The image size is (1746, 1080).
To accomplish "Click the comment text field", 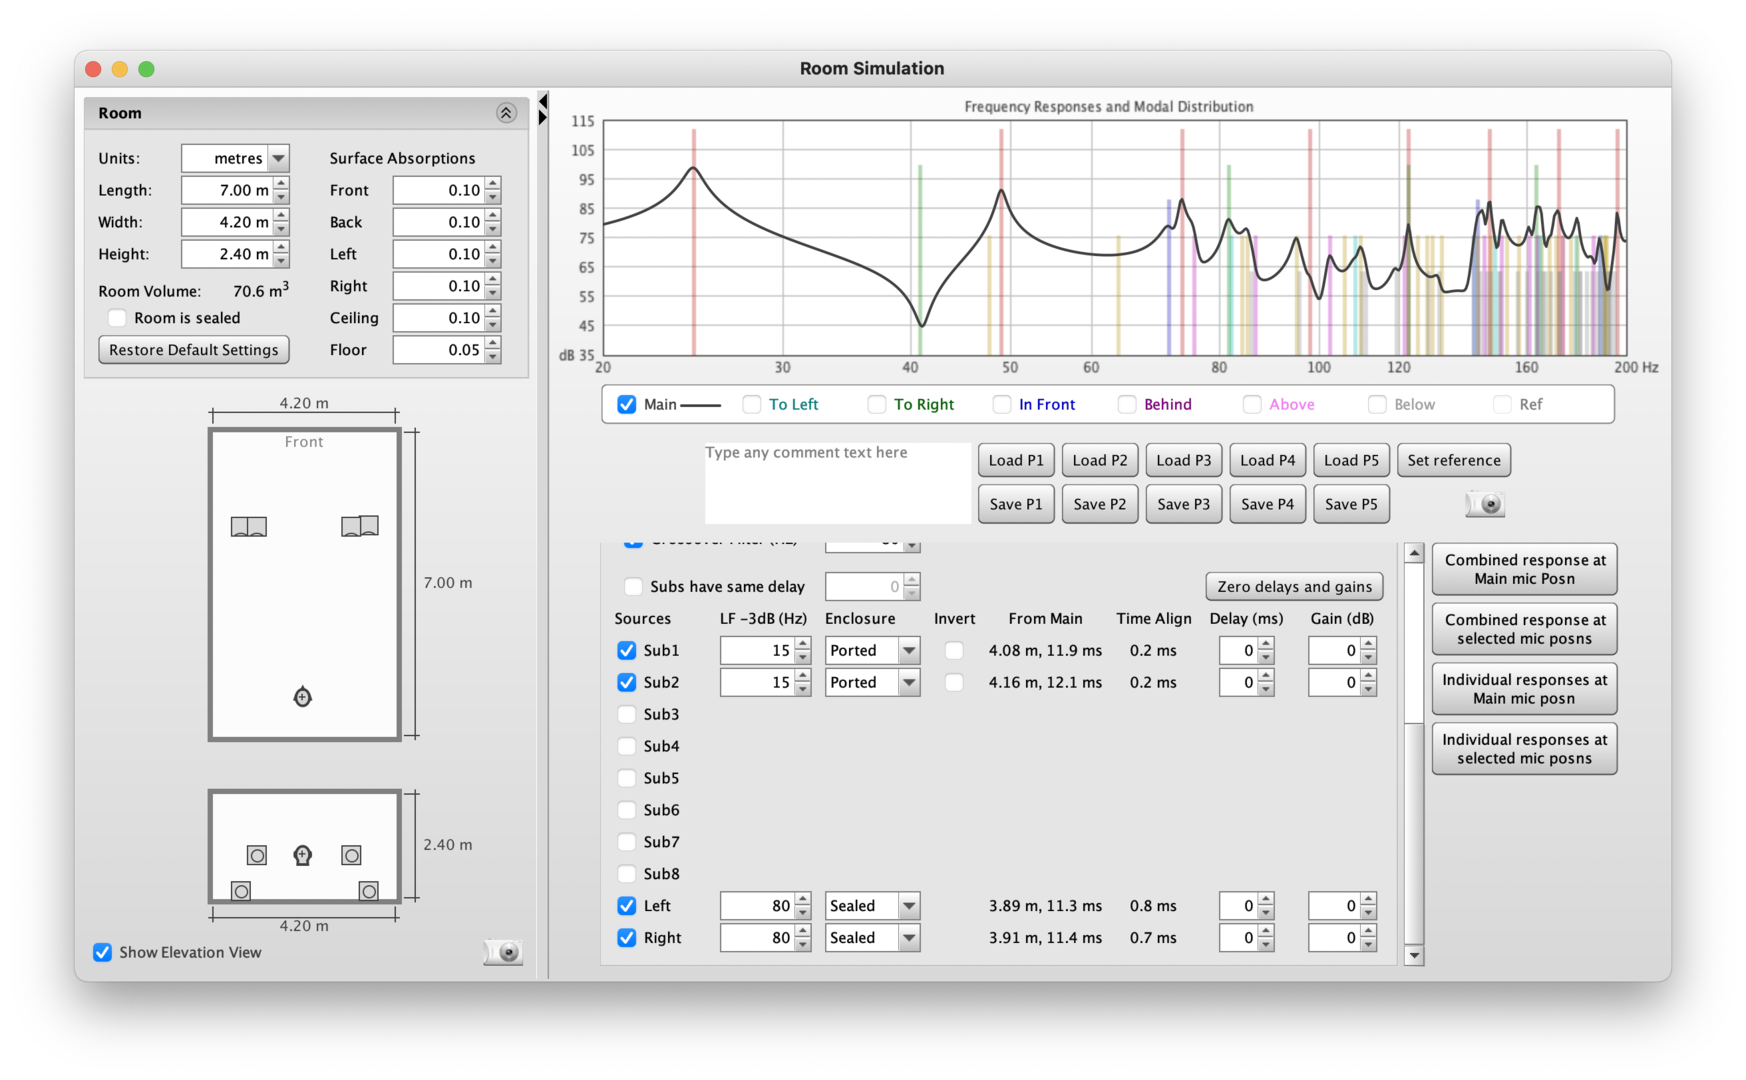I will [837, 484].
